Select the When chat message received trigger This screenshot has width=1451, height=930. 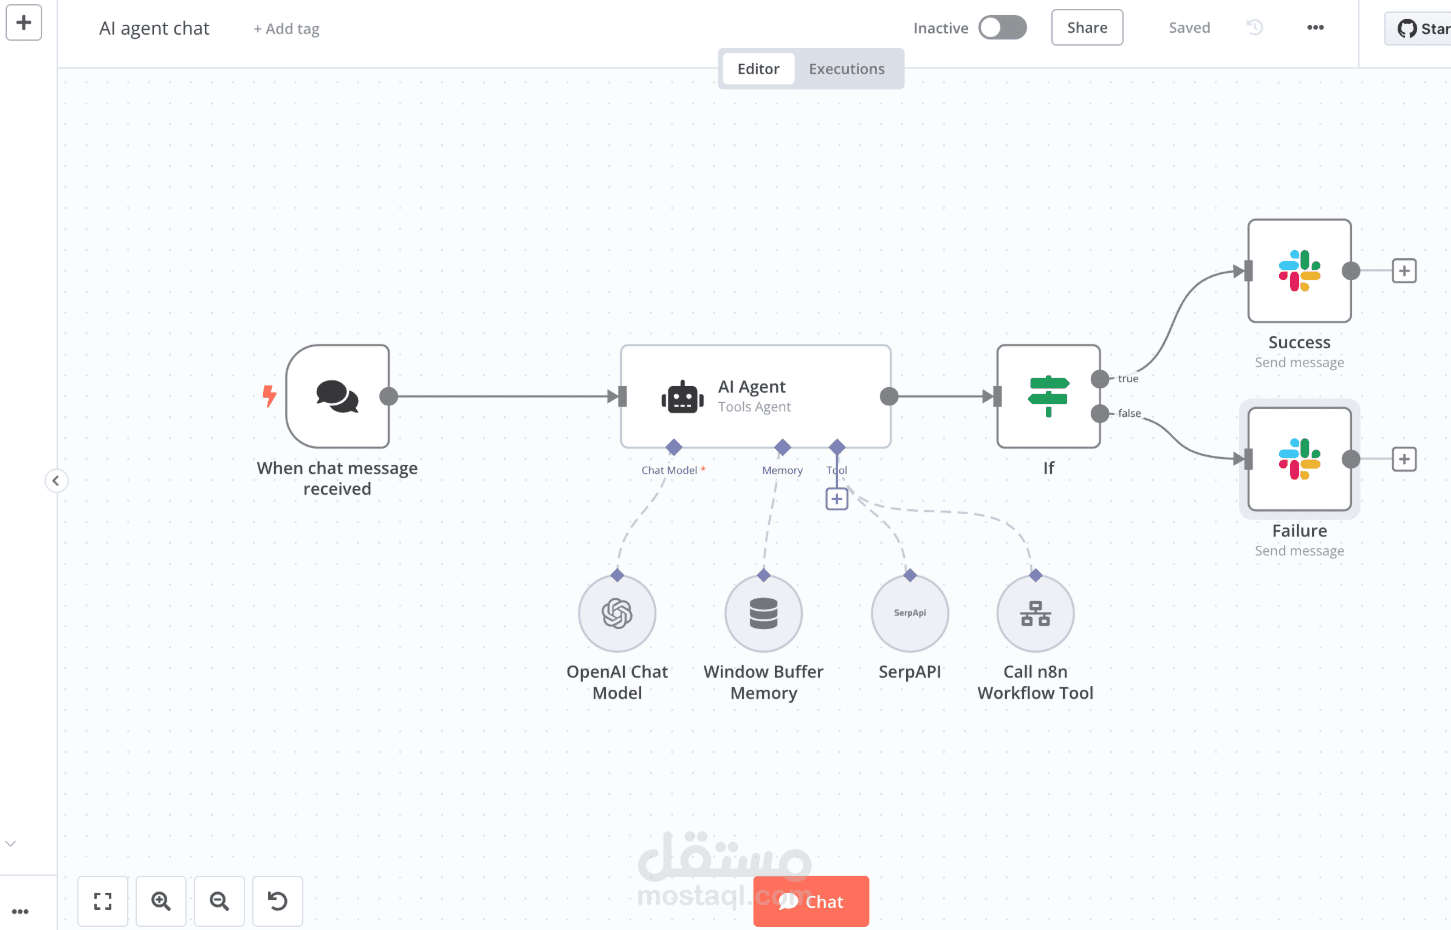point(337,396)
